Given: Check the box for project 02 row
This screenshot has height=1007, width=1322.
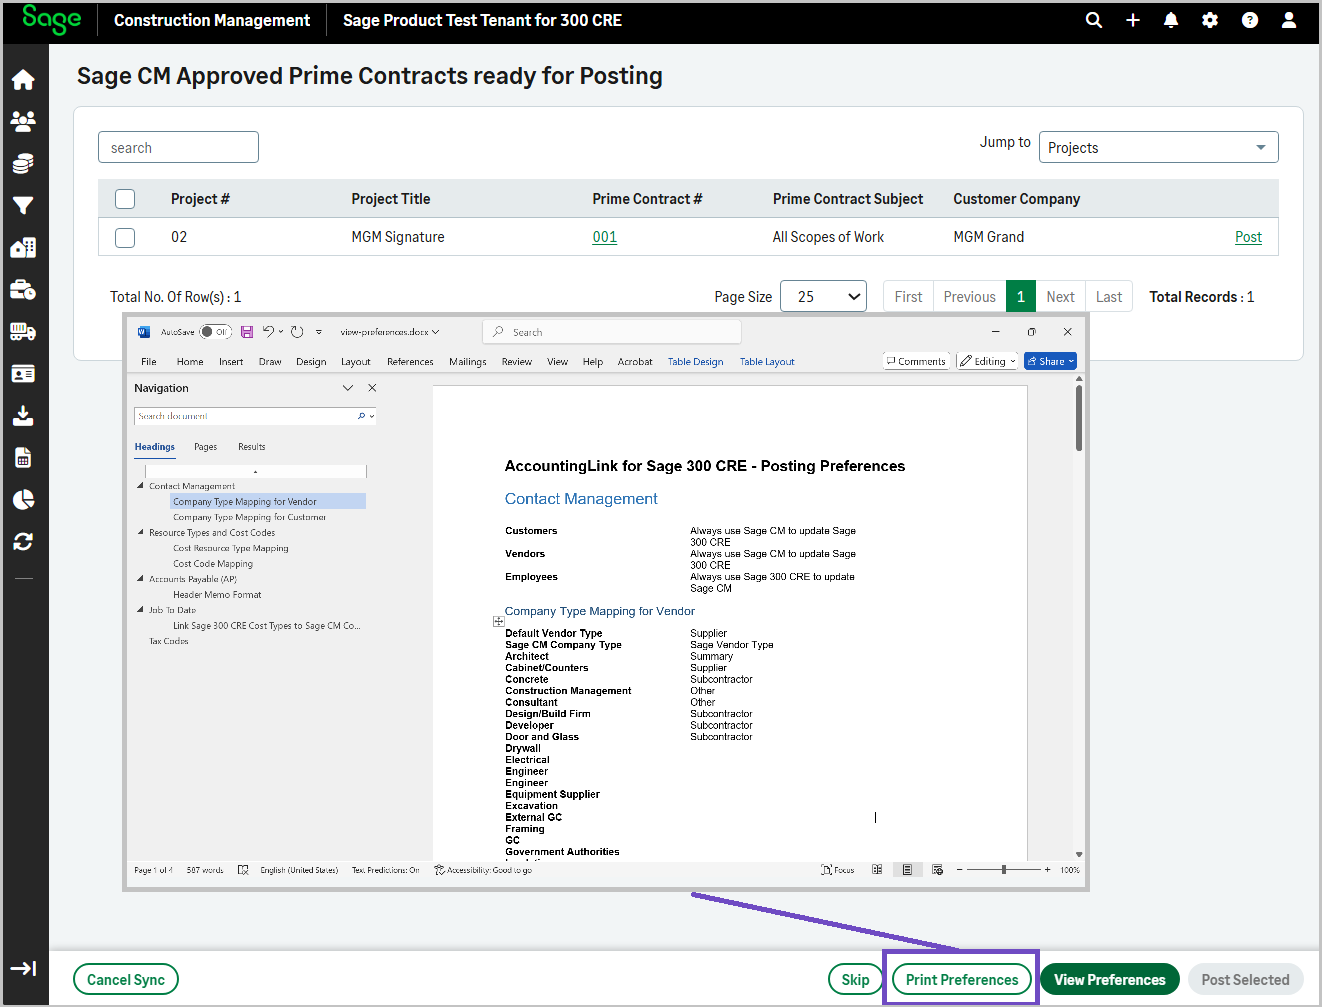Looking at the screenshot, I should click(x=125, y=237).
